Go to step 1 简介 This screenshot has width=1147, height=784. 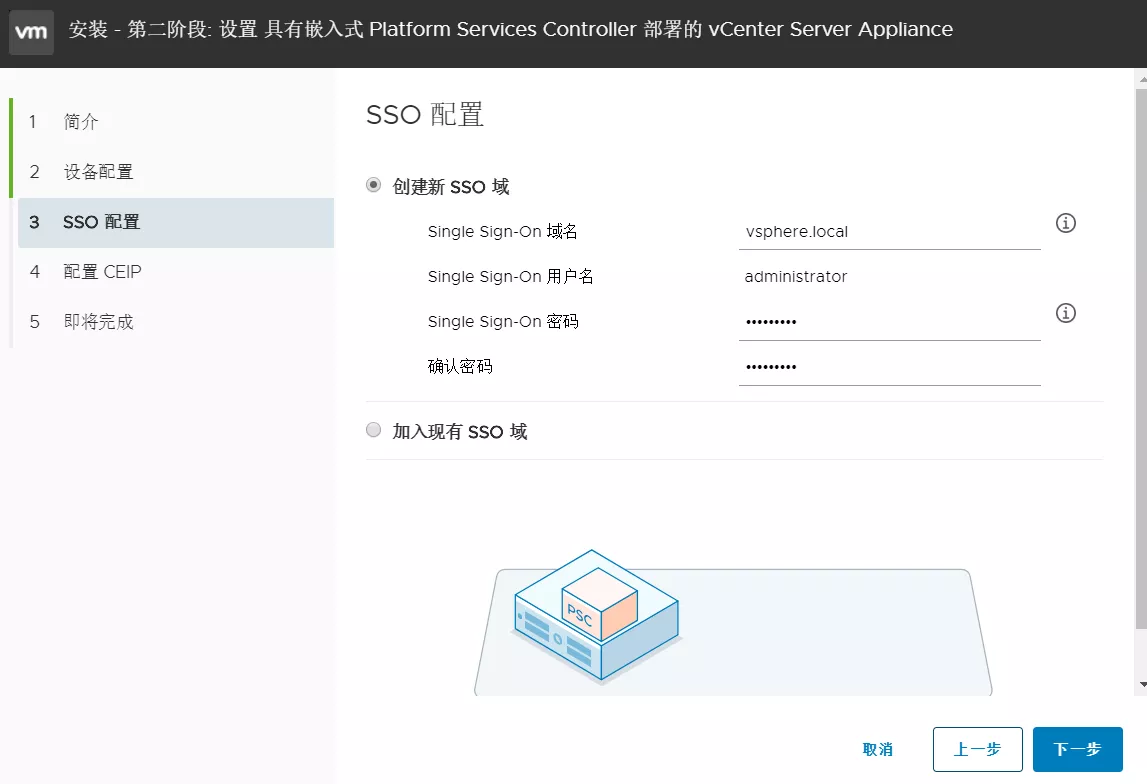(81, 122)
